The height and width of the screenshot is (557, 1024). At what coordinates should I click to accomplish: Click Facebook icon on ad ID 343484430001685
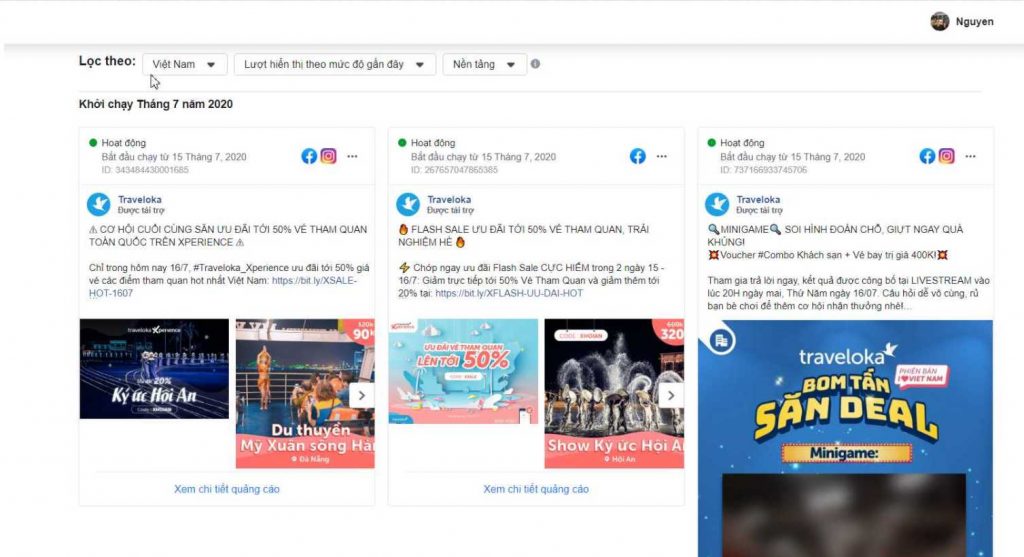[x=309, y=156]
